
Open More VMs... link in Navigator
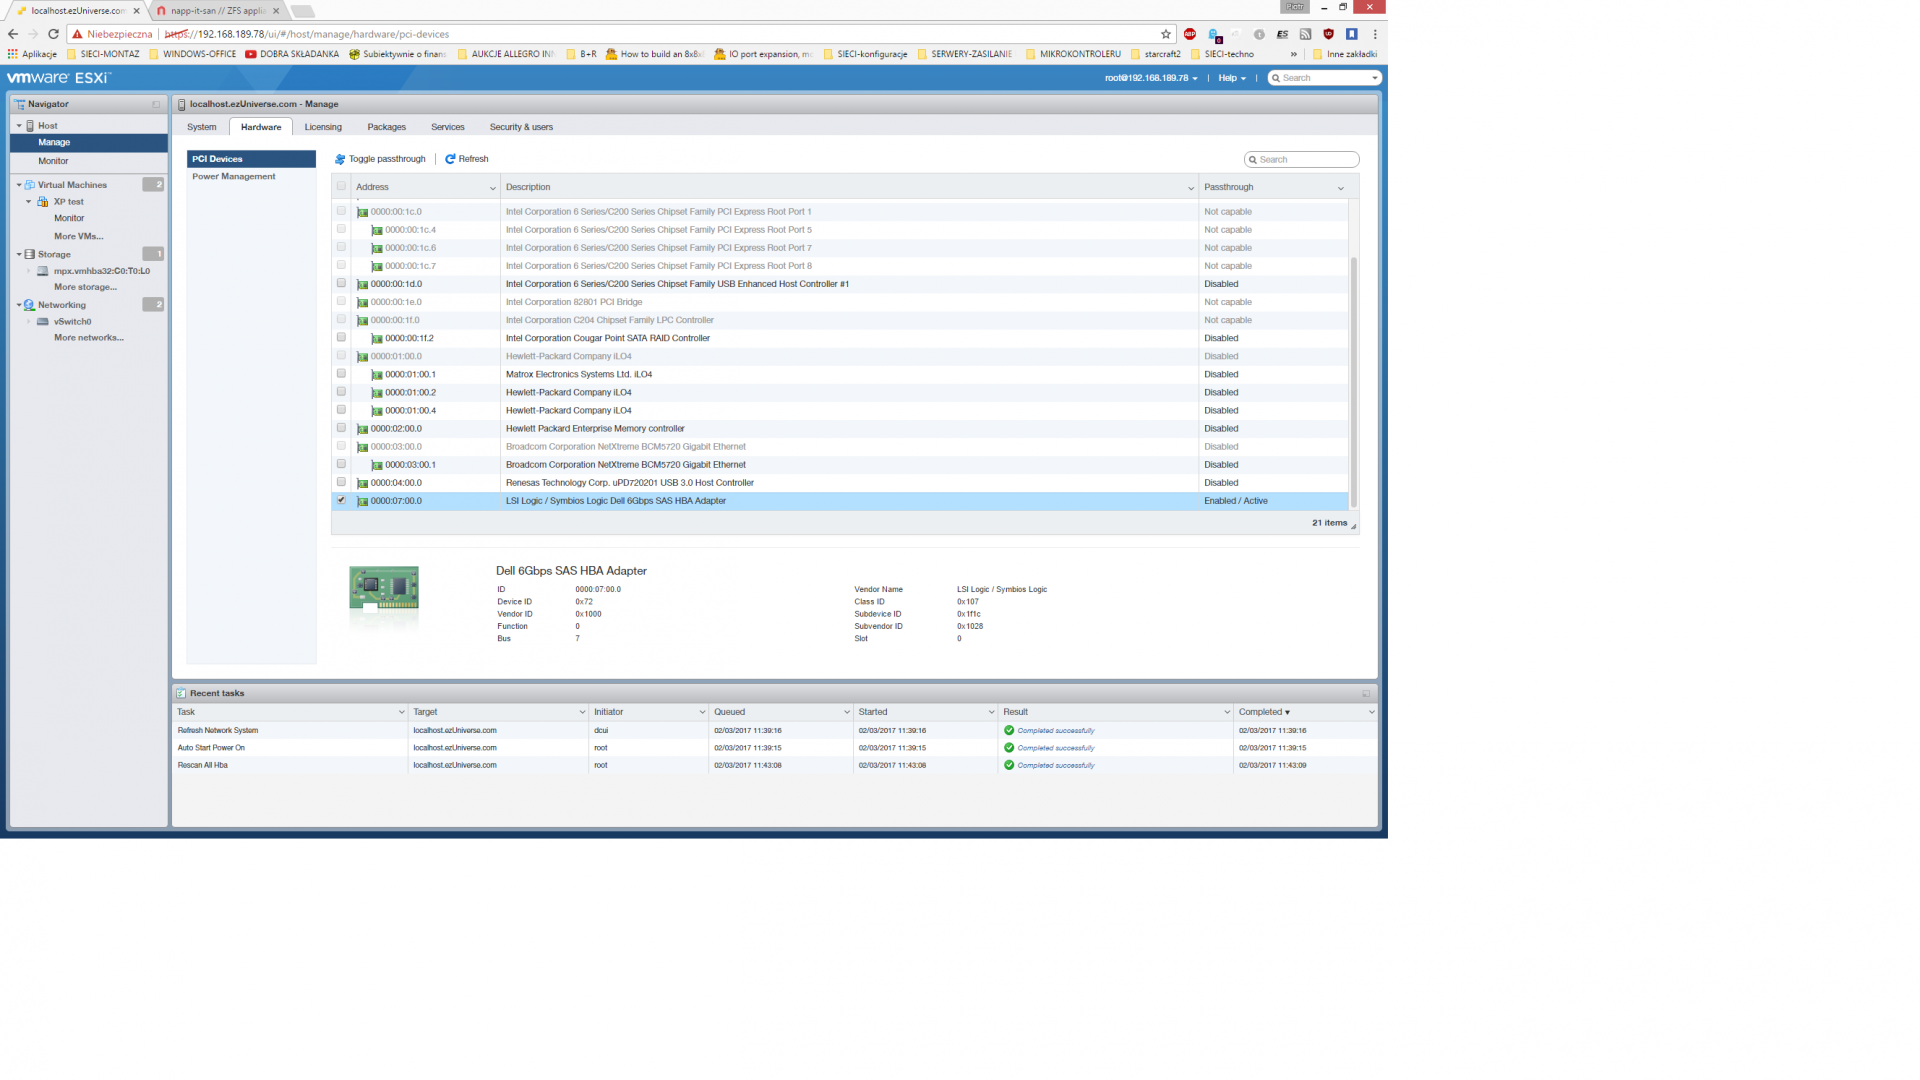click(79, 237)
